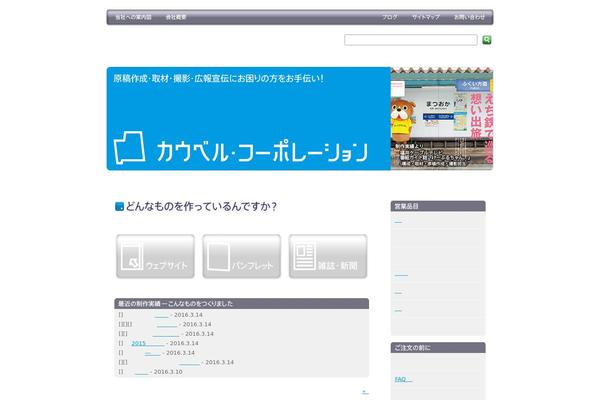Click the mascot station photo in the banner
600x400 pixels.
442,119
